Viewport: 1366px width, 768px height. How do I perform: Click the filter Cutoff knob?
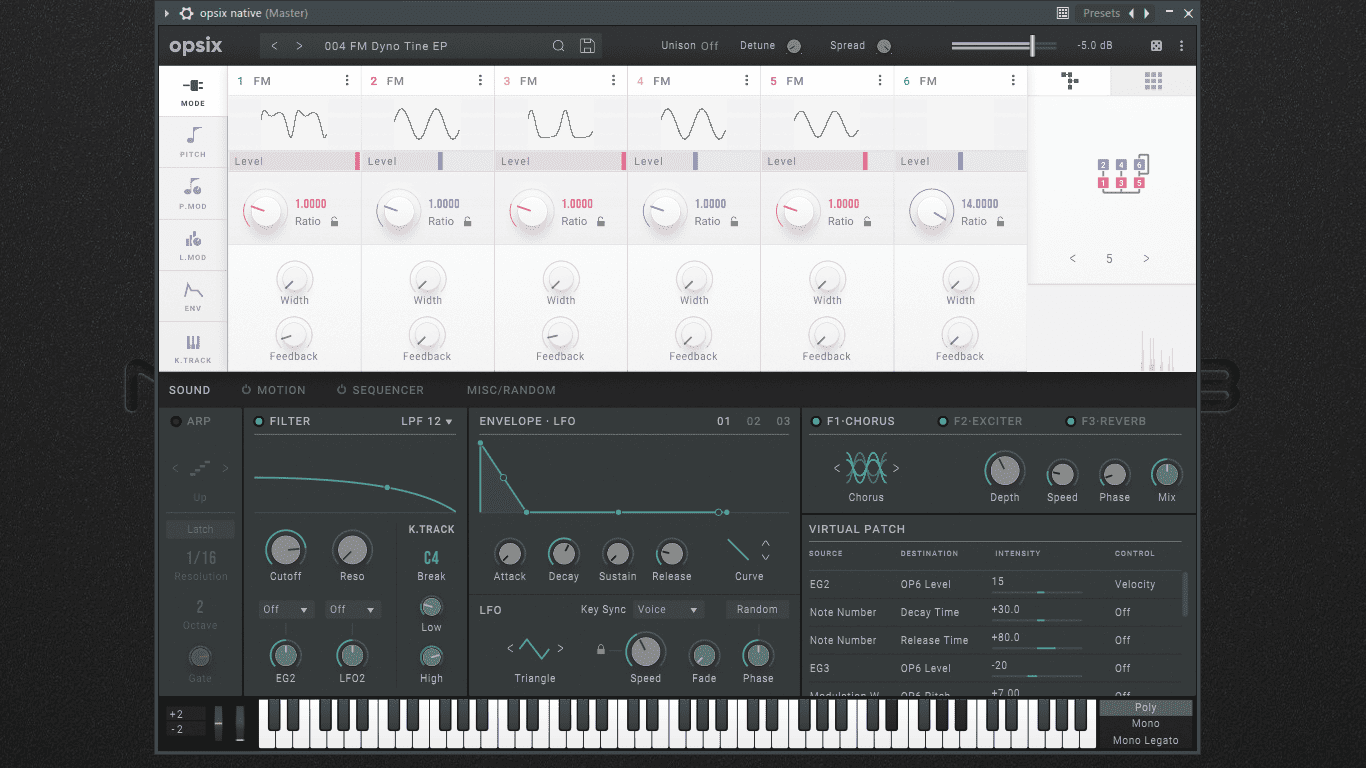pyautogui.click(x=285, y=548)
